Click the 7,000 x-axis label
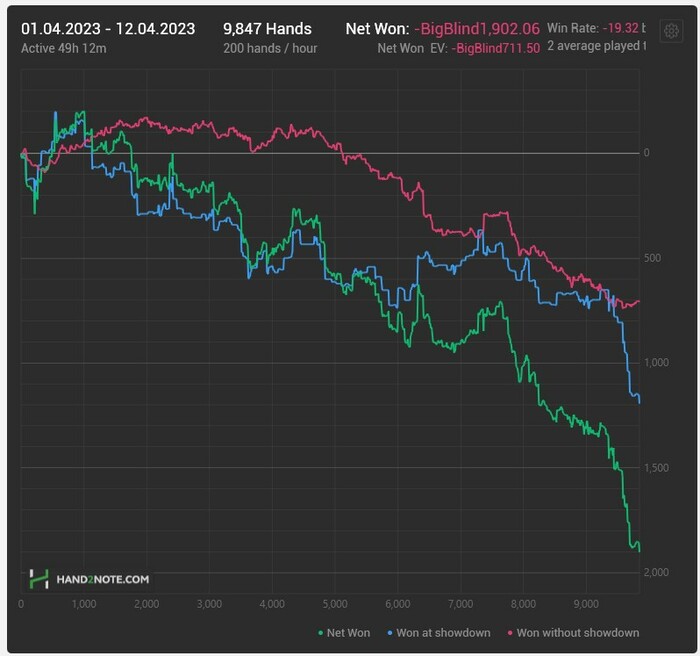Image resolution: width=700 pixels, height=656 pixels. click(461, 604)
